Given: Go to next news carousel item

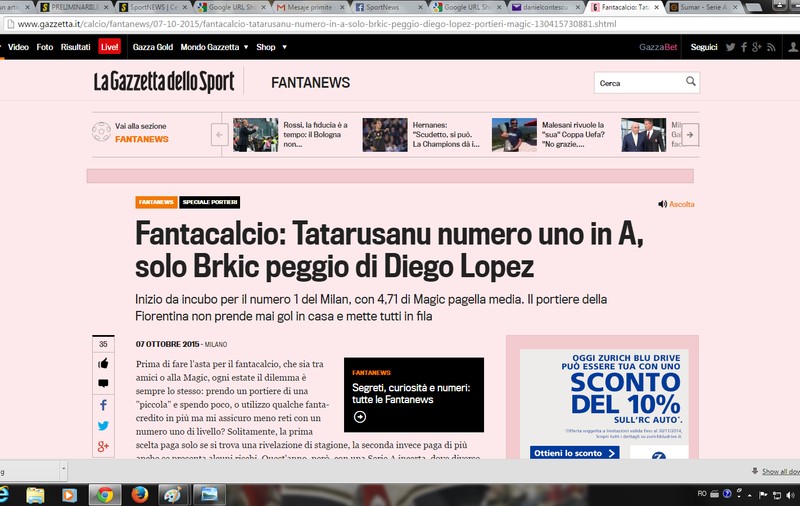Looking at the screenshot, I should pyautogui.click(x=690, y=135).
